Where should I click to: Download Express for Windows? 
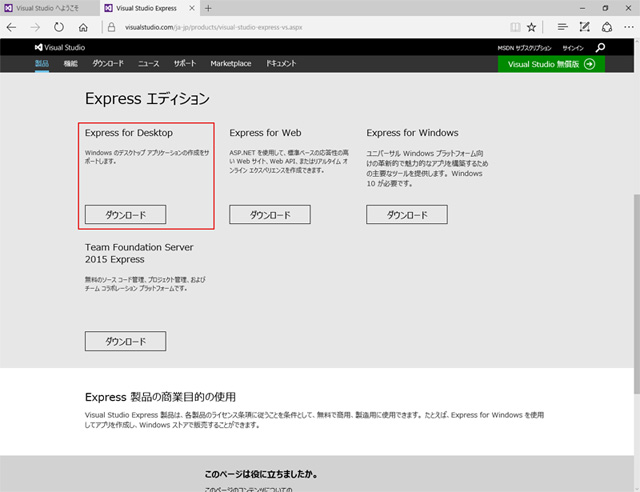407,215
